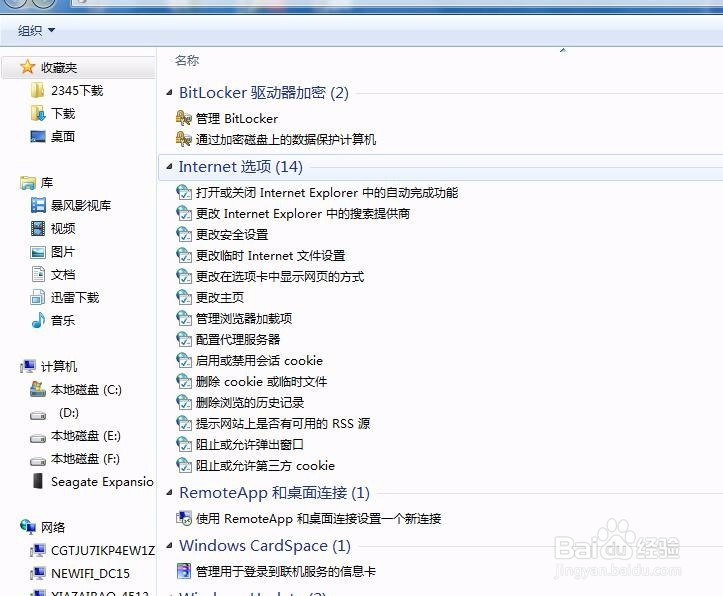Click the 通过加密磁盘上的数据保护计算机 icon
The width and height of the screenshot is (723, 596).
pyautogui.click(x=184, y=139)
